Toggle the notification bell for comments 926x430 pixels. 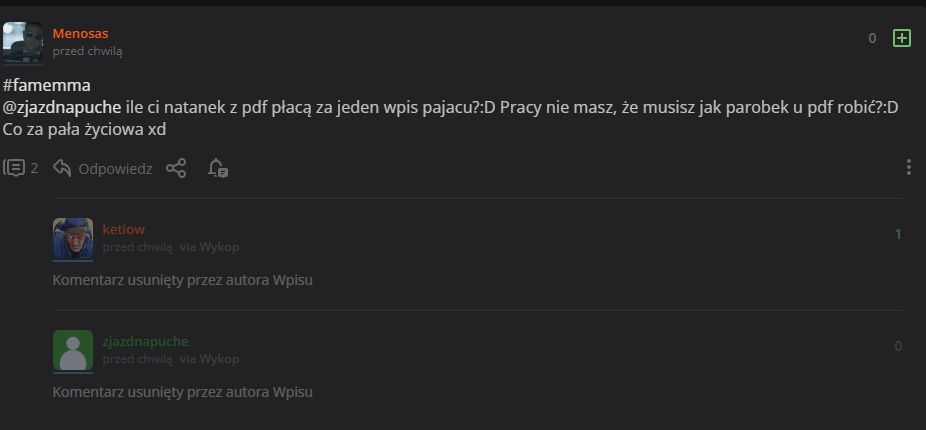(218, 168)
